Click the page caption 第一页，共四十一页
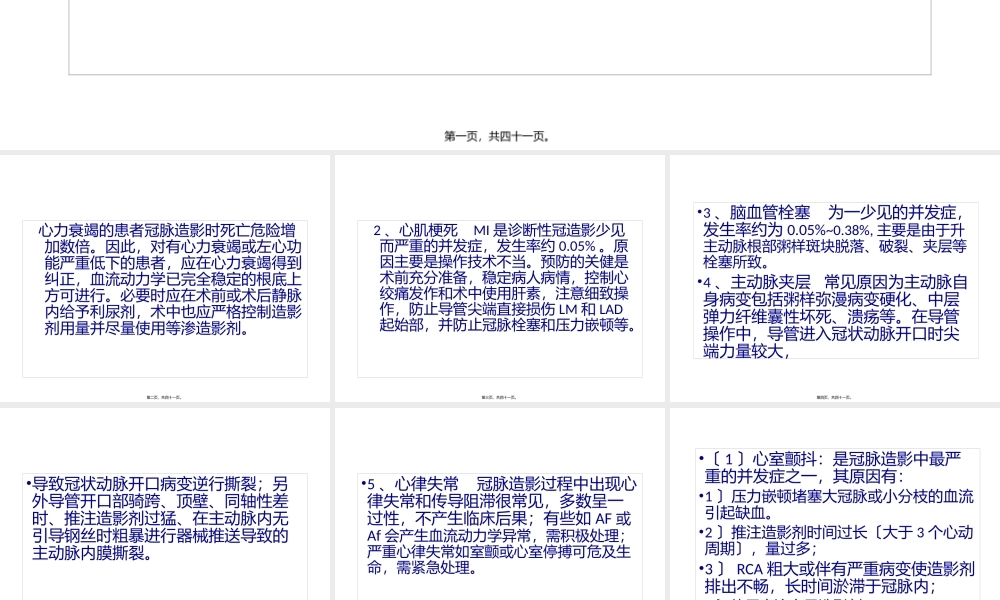The height and width of the screenshot is (600, 1000). point(497,136)
